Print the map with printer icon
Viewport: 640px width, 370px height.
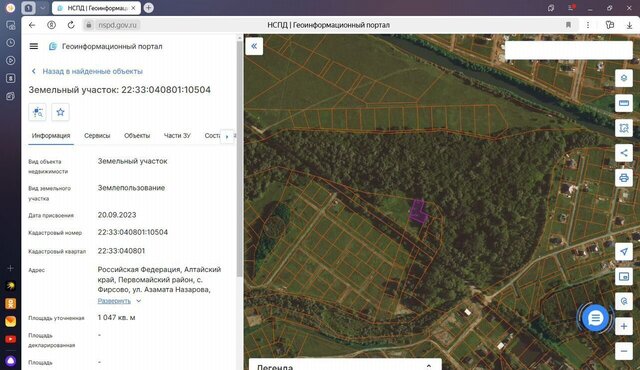click(624, 178)
